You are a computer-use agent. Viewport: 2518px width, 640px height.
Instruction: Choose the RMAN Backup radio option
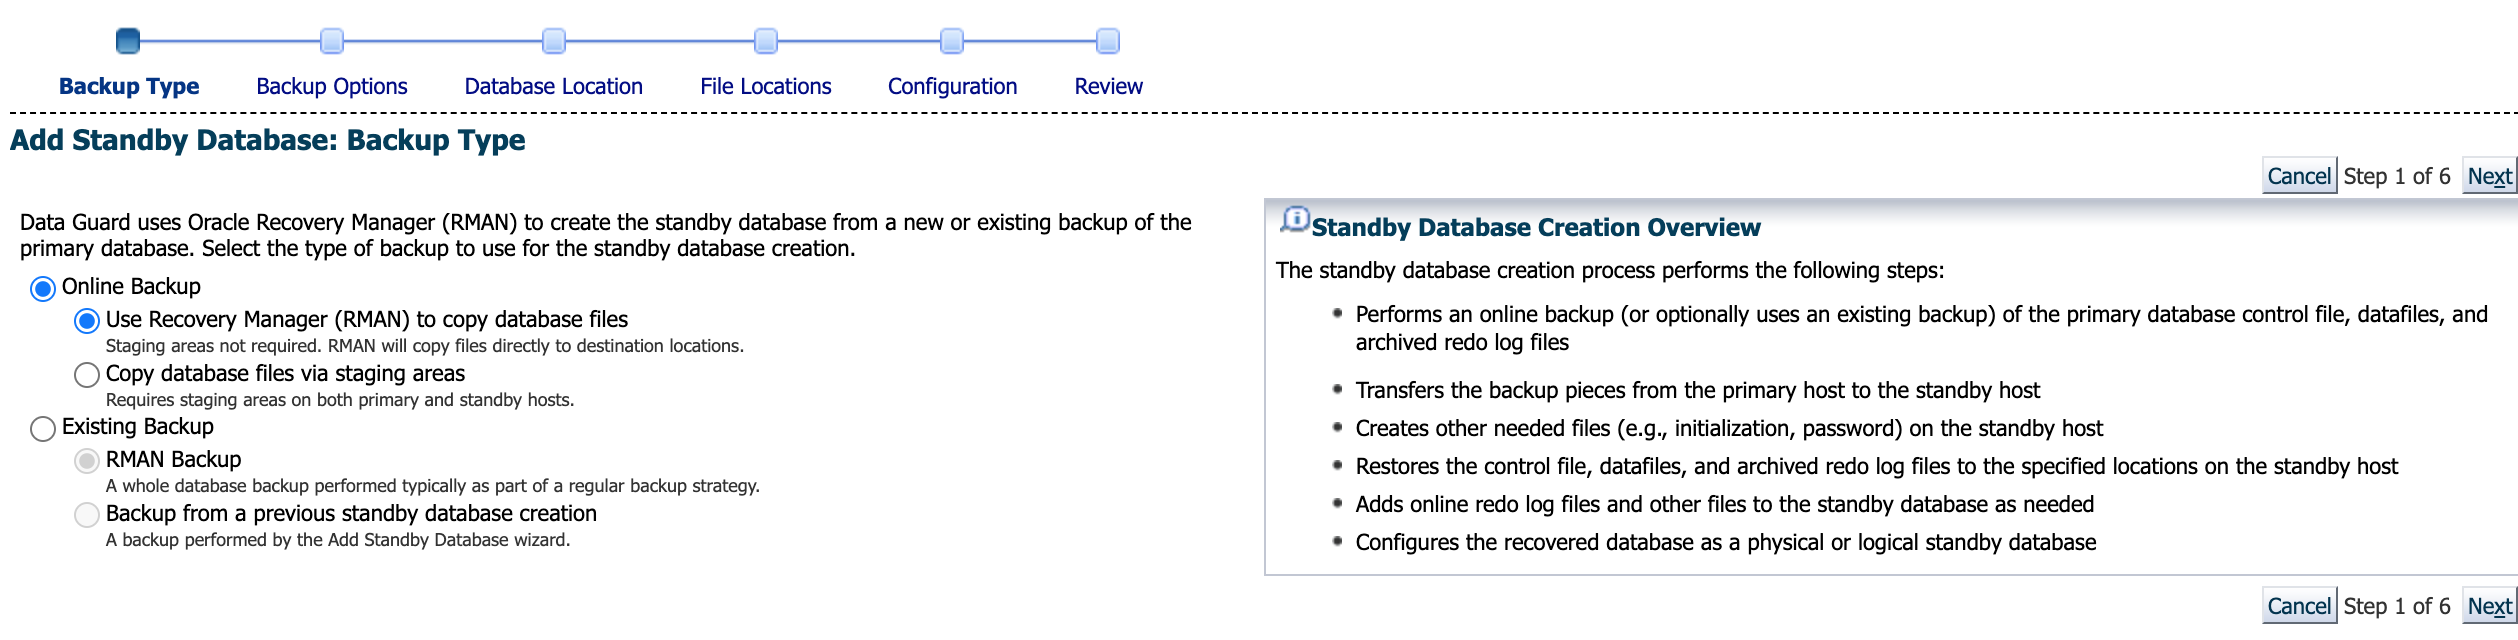point(87,461)
